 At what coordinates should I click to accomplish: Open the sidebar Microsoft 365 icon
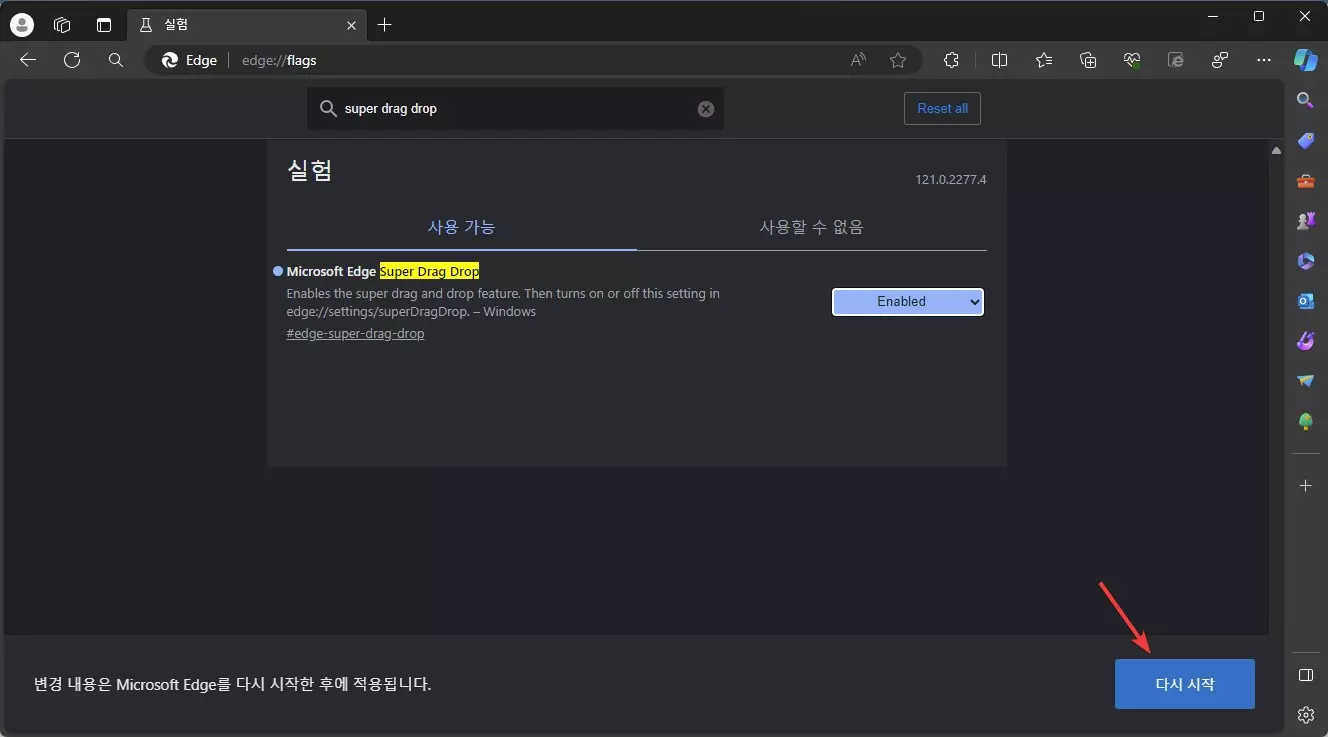(x=1305, y=261)
